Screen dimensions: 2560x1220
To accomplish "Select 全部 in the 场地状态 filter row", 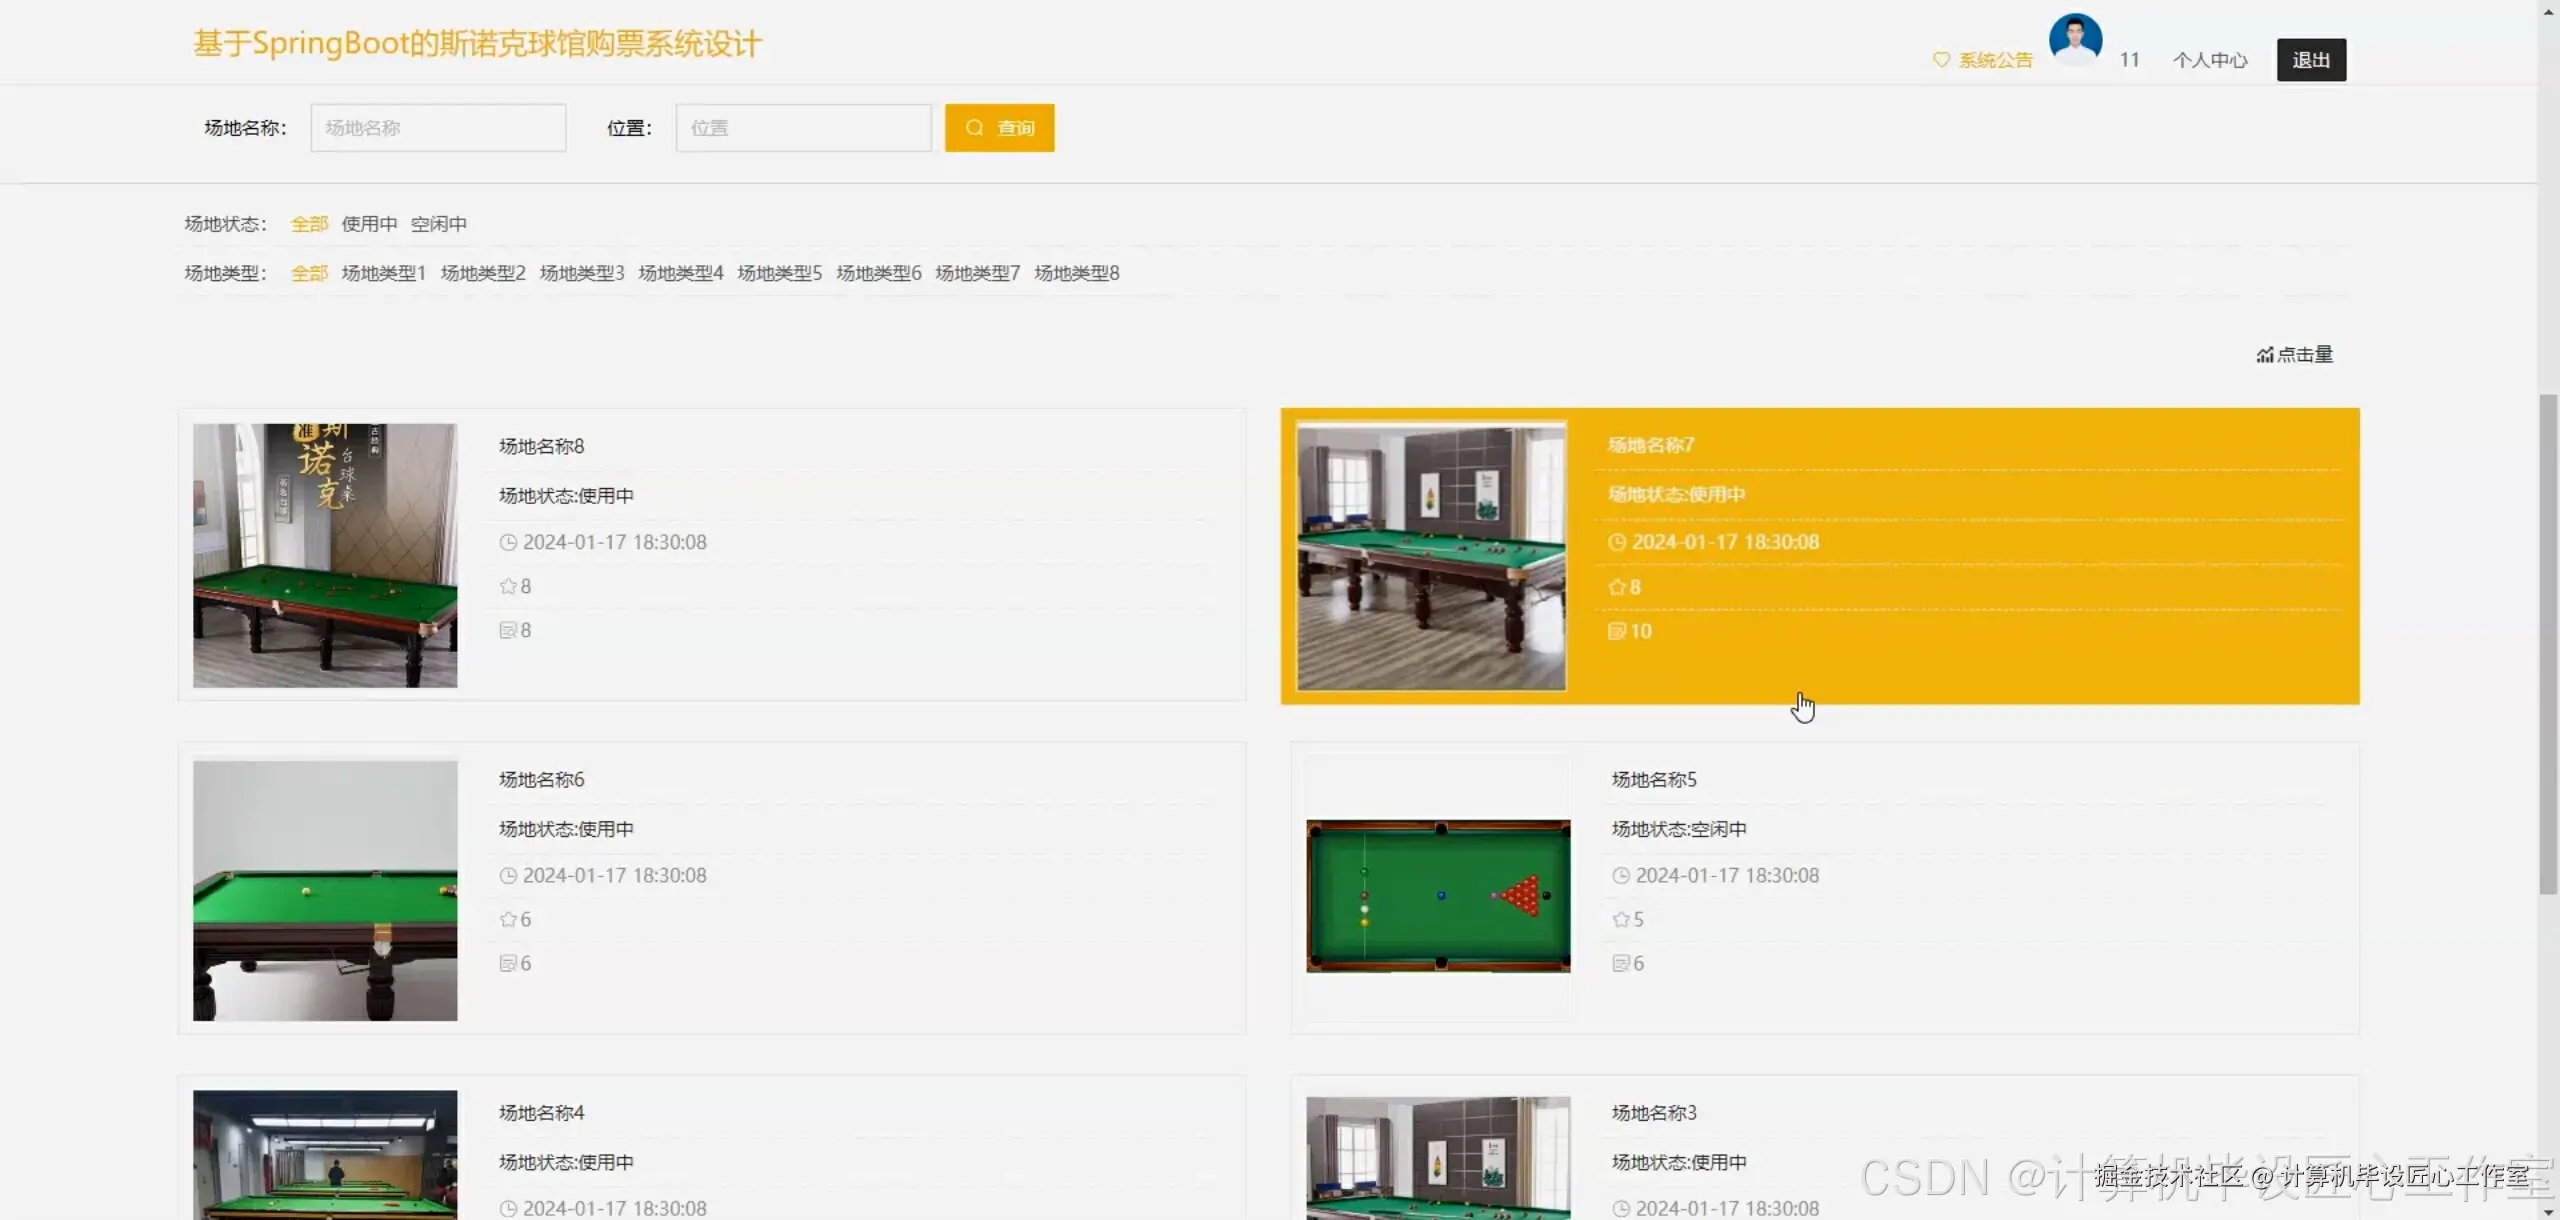I will [x=309, y=224].
